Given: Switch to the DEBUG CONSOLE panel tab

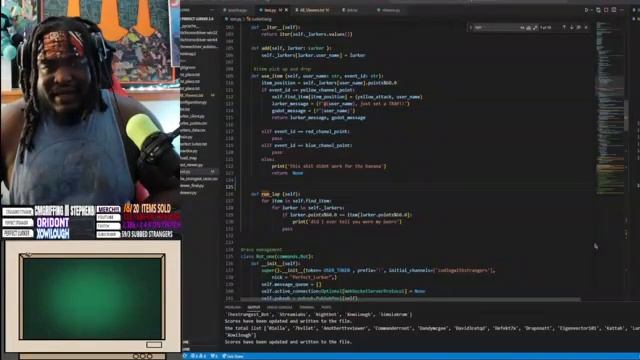Looking at the screenshot, I should (280, 307).
